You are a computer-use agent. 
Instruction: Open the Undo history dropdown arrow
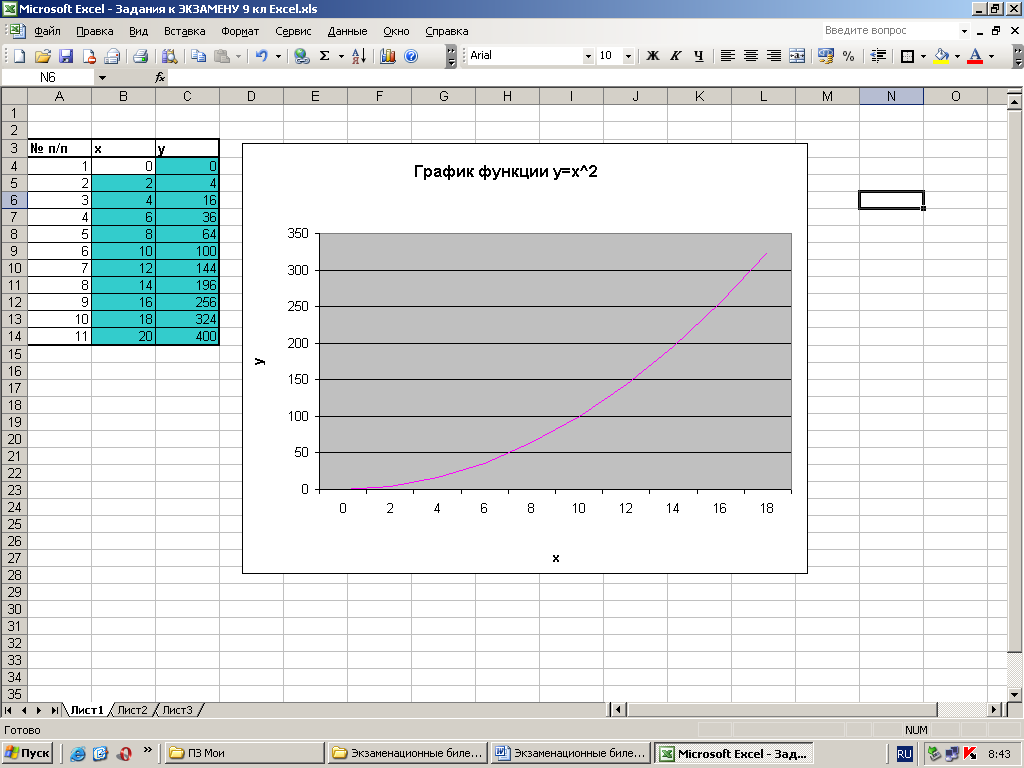(x=278, y=56)
